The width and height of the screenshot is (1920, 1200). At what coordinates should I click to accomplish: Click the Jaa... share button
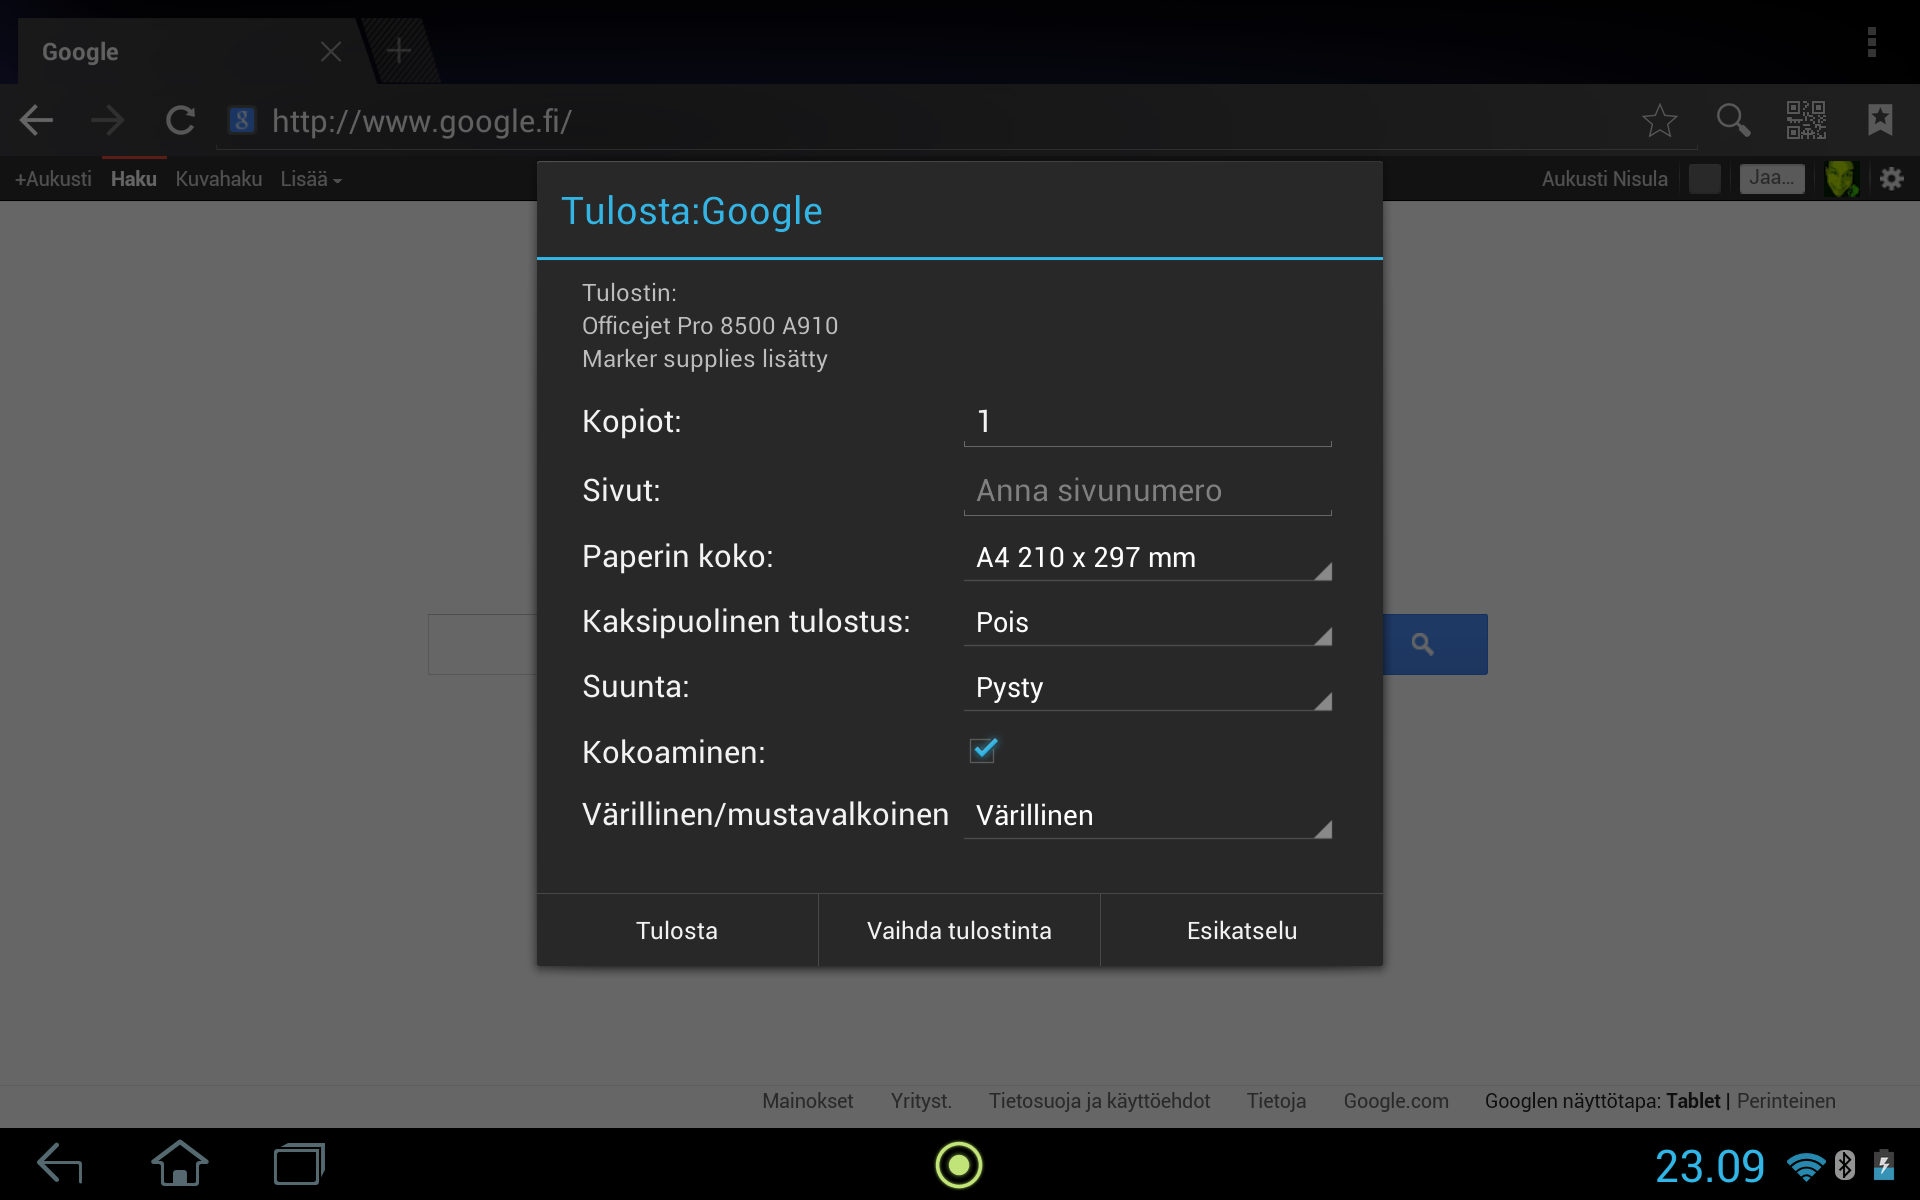(x=1772, y=178)
